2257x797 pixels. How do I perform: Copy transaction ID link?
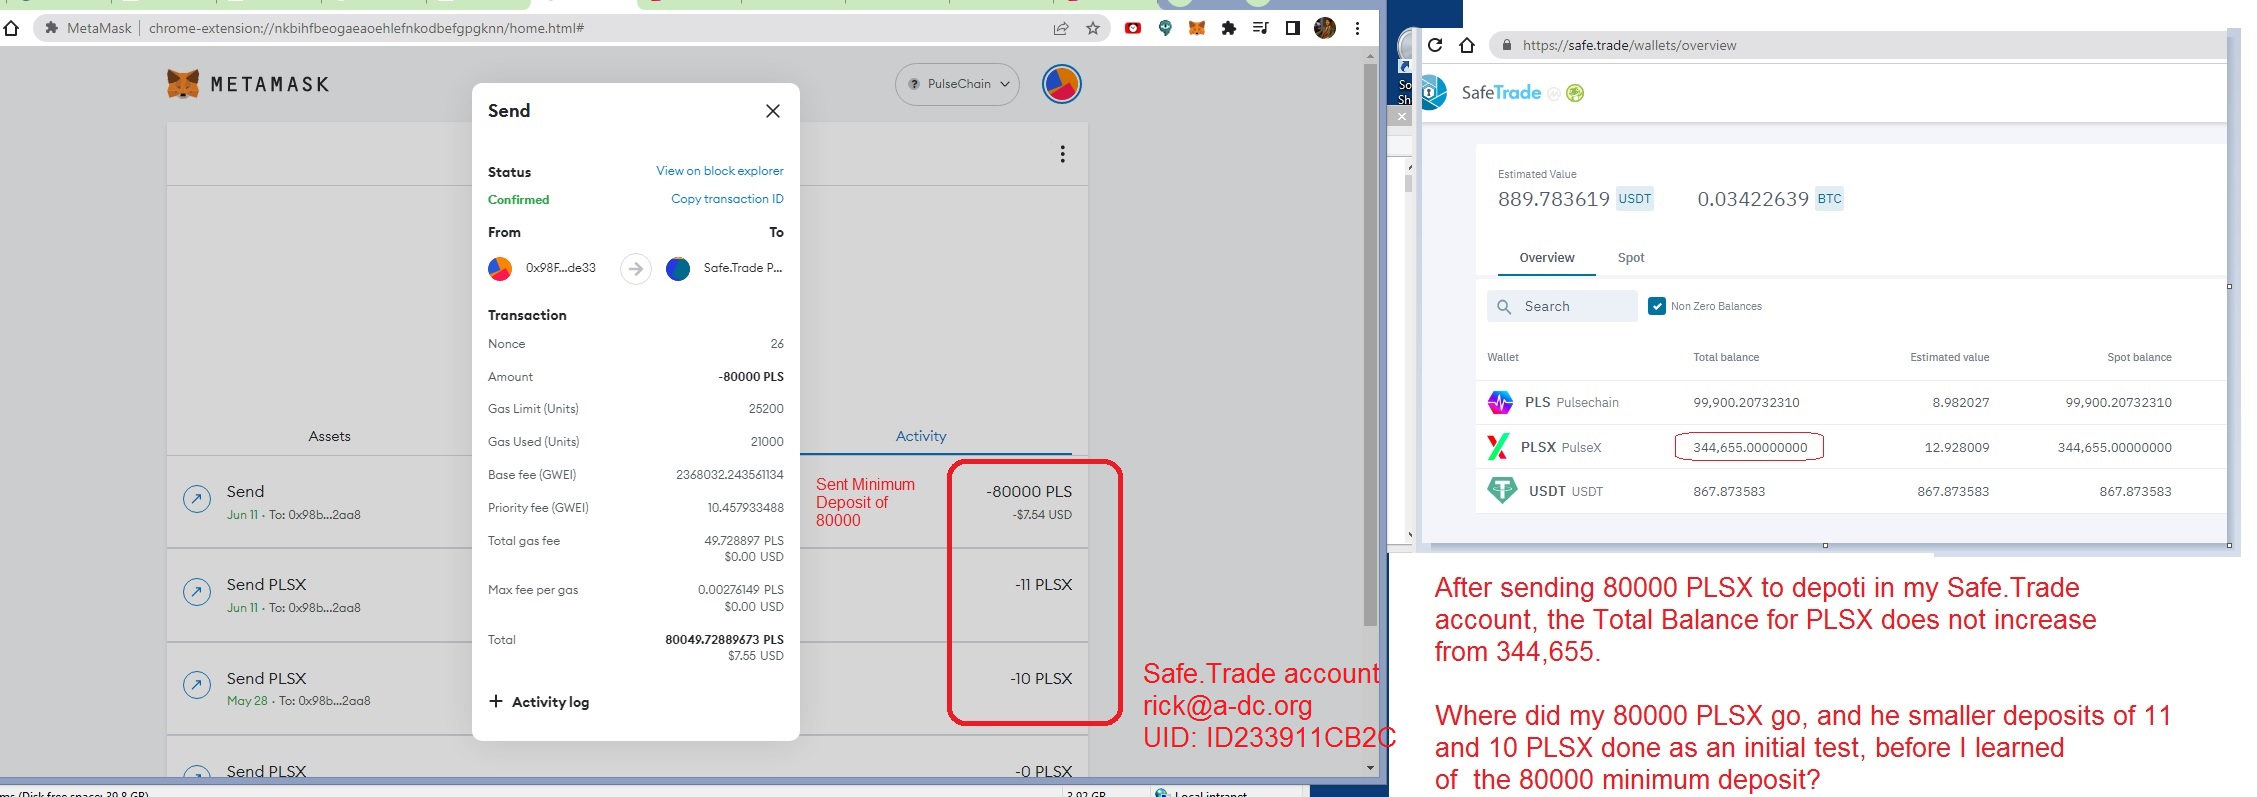tap(727, 199)
